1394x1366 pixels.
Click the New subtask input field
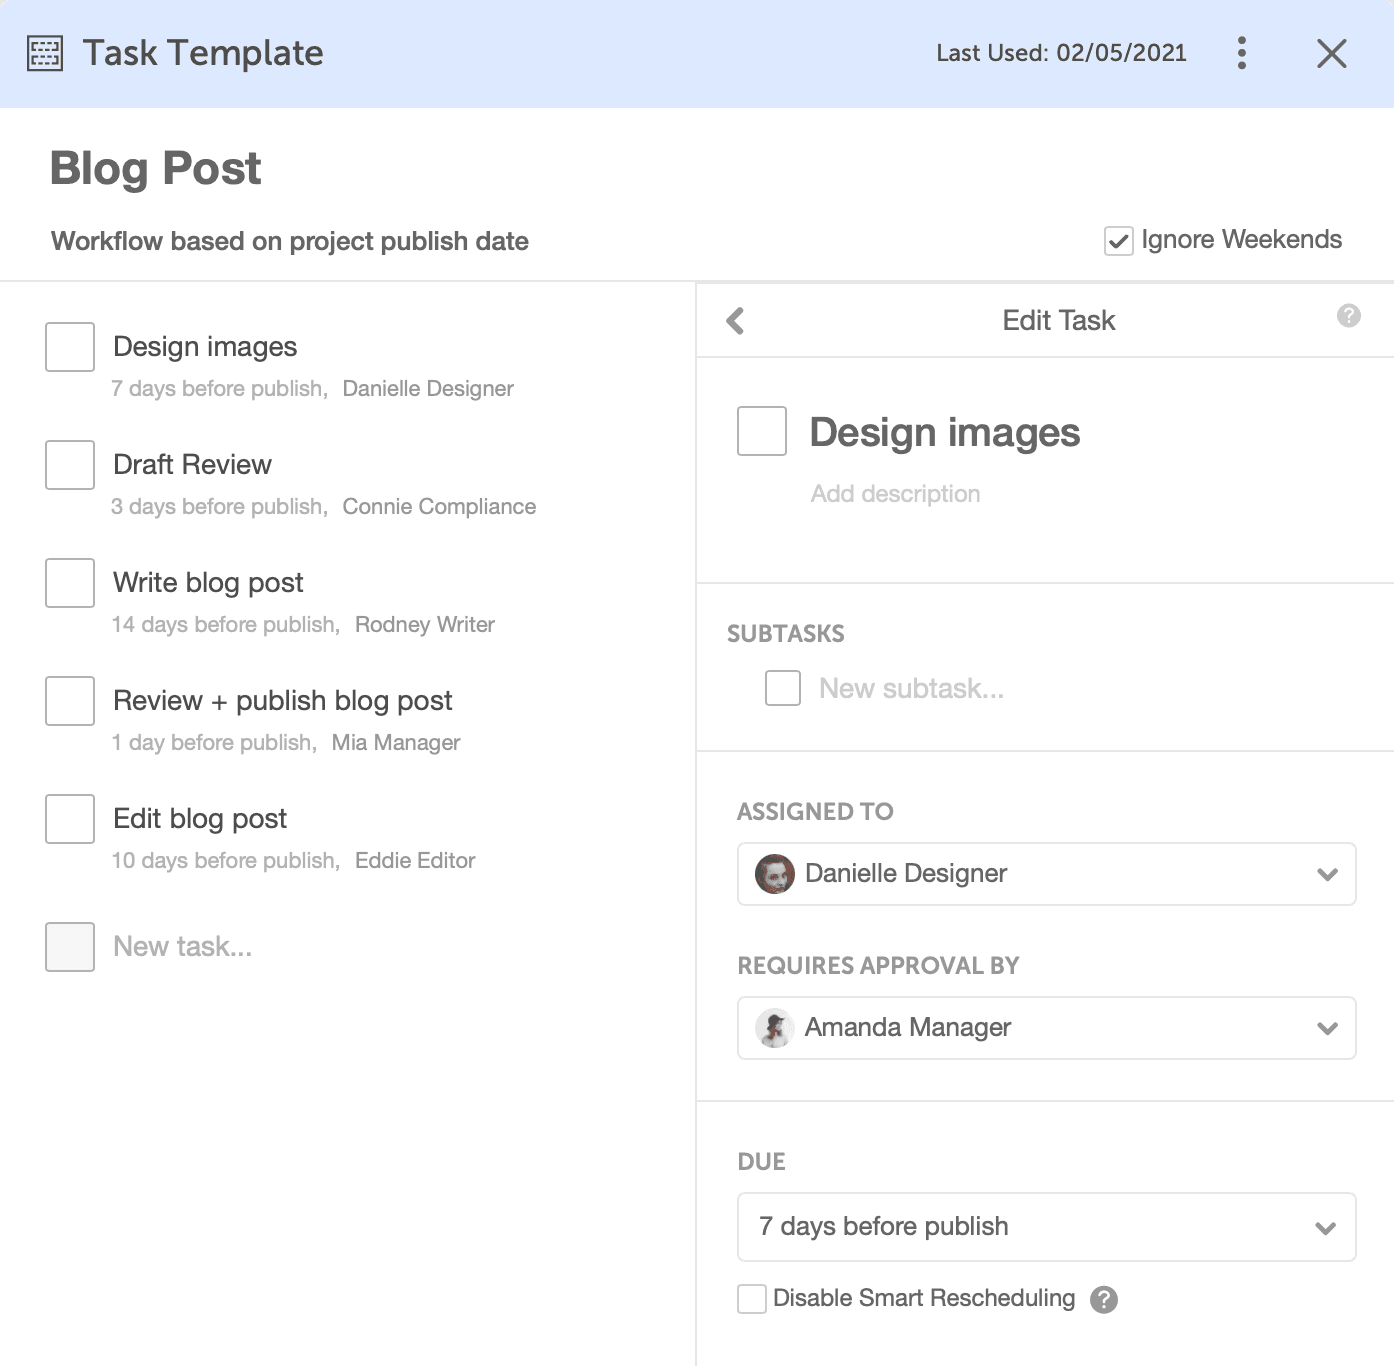click(910, 688)
